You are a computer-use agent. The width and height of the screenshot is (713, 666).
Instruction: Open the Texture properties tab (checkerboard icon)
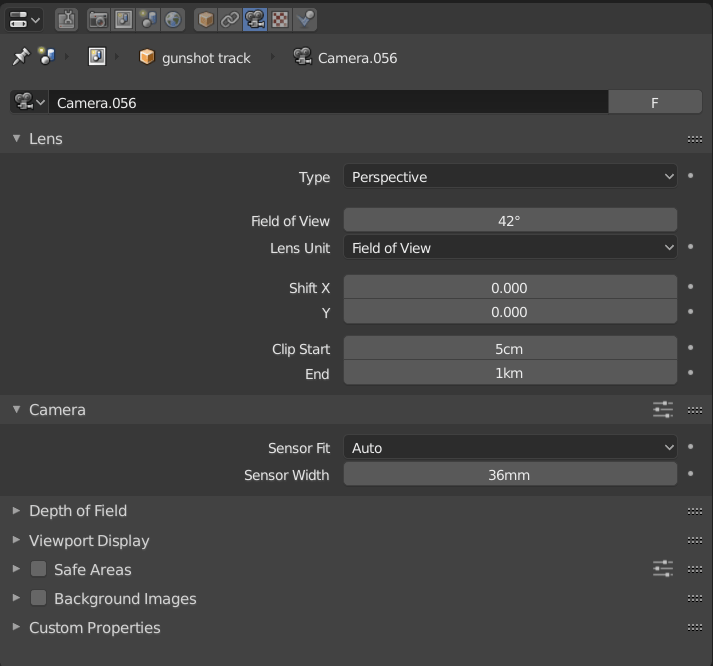click(280, 20)
